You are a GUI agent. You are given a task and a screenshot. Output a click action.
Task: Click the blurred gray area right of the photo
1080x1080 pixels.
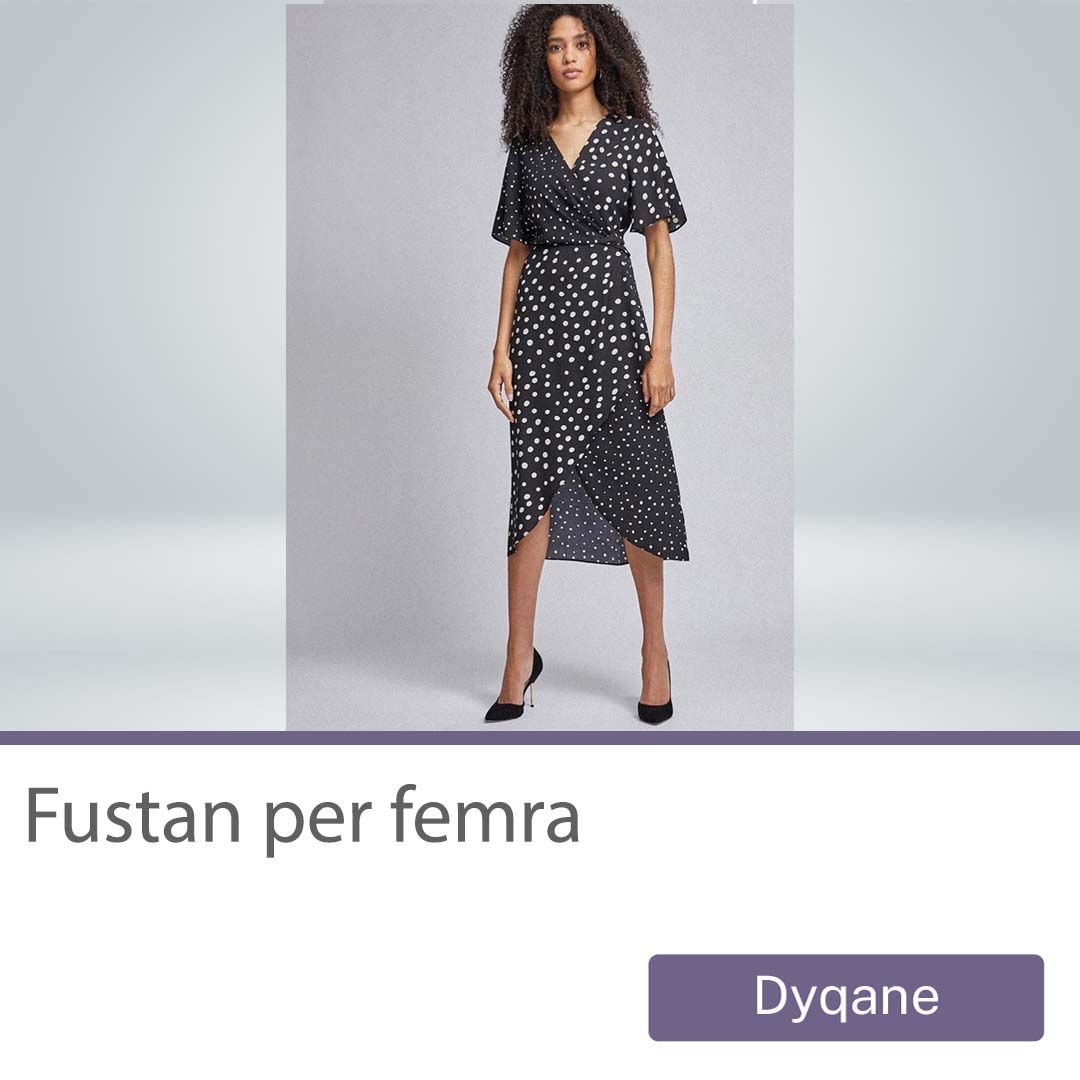(x=937, y=366)
